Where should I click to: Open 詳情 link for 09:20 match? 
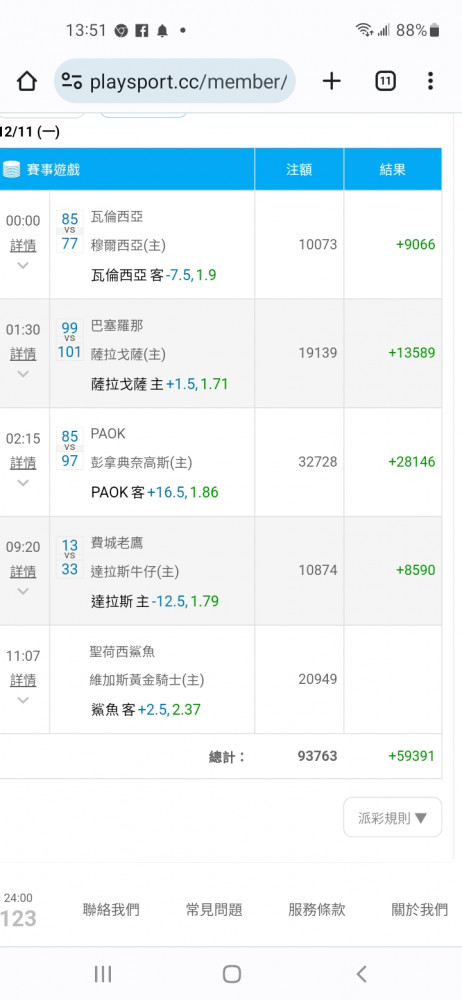[23, 571]
